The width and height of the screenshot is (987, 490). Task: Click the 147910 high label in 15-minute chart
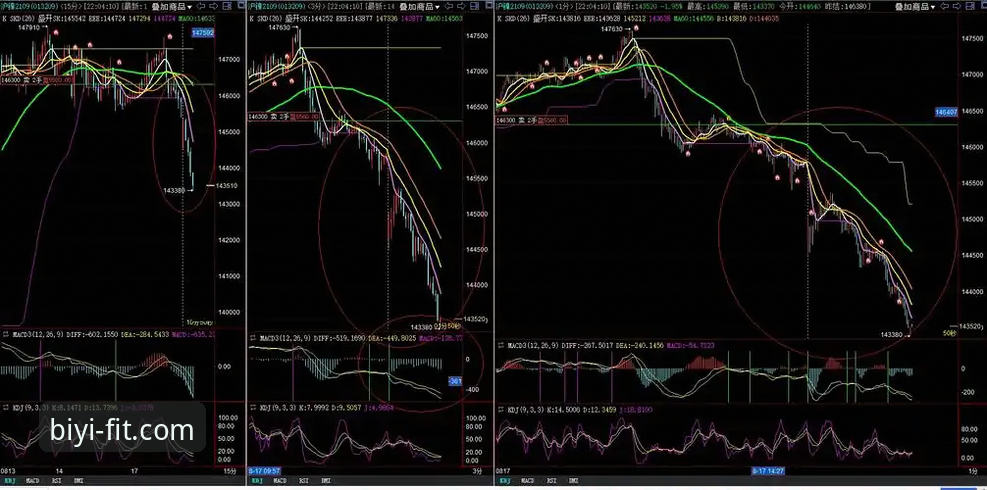pos(29,28)
